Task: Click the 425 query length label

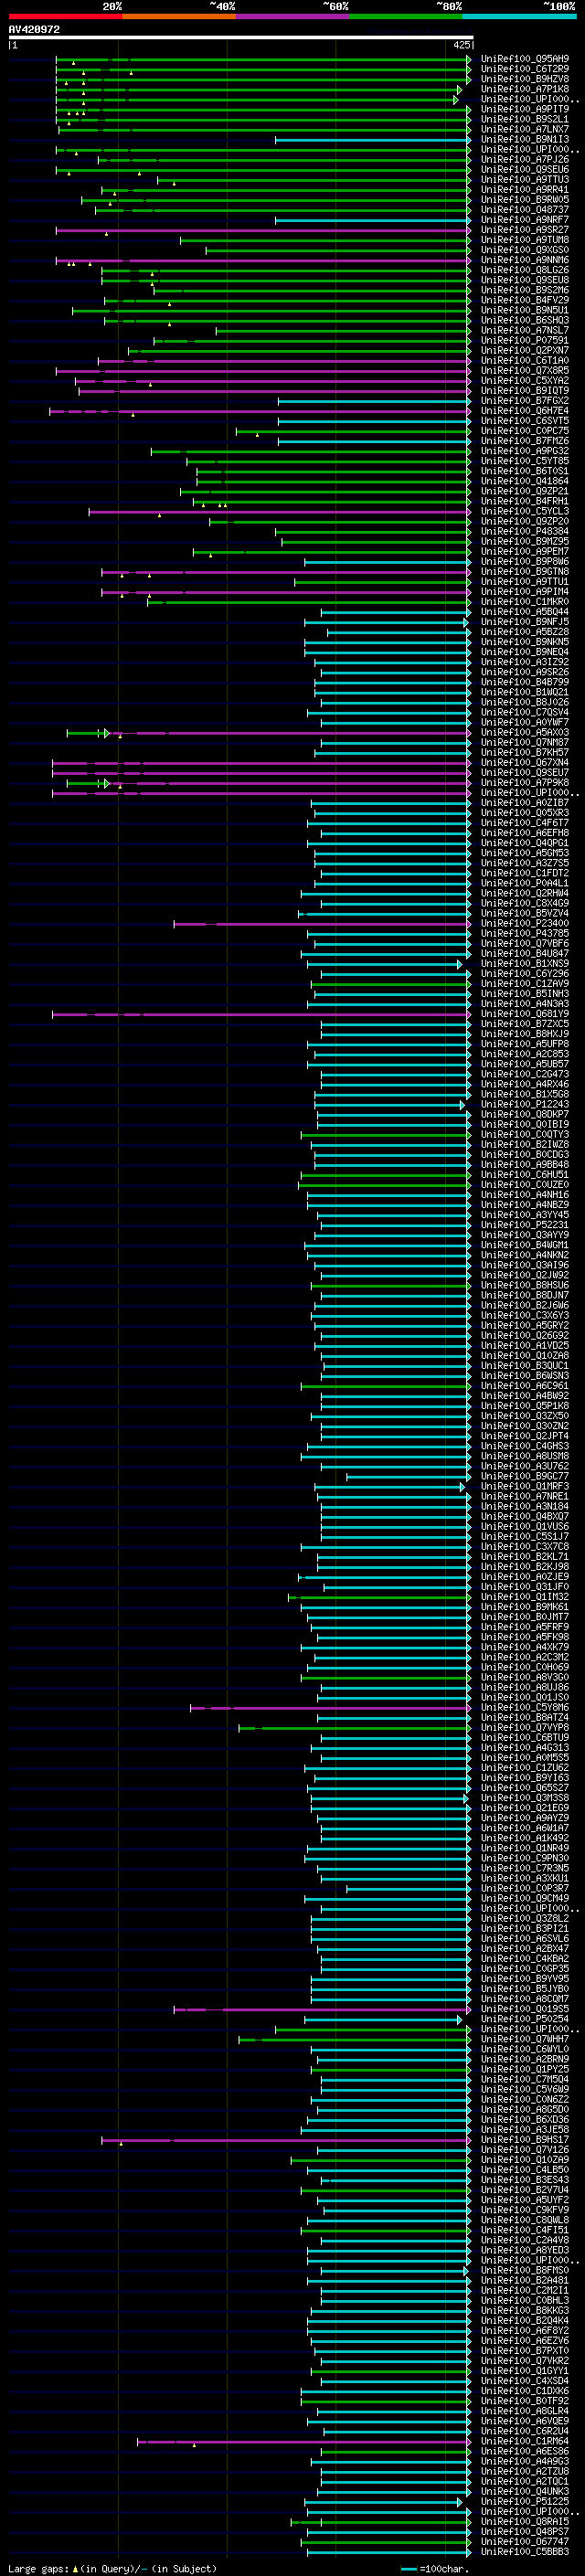Action: point(461,45)
